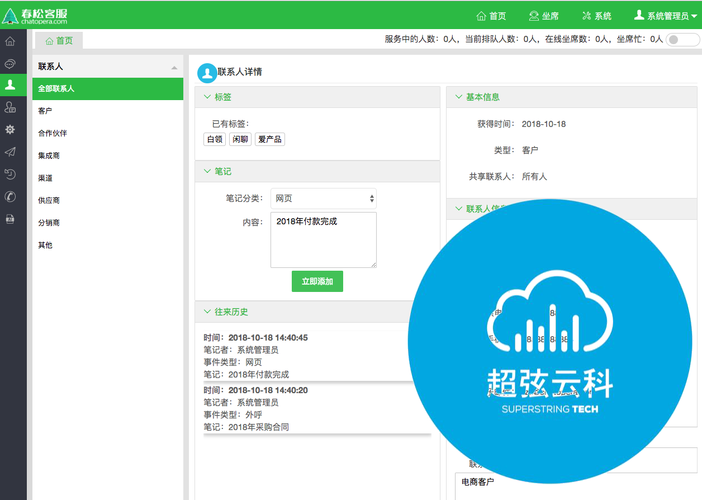Viewport: 702px width, 500px height.
Task: Click the 共享联系人 value 所有人
Action: [534, 176]
